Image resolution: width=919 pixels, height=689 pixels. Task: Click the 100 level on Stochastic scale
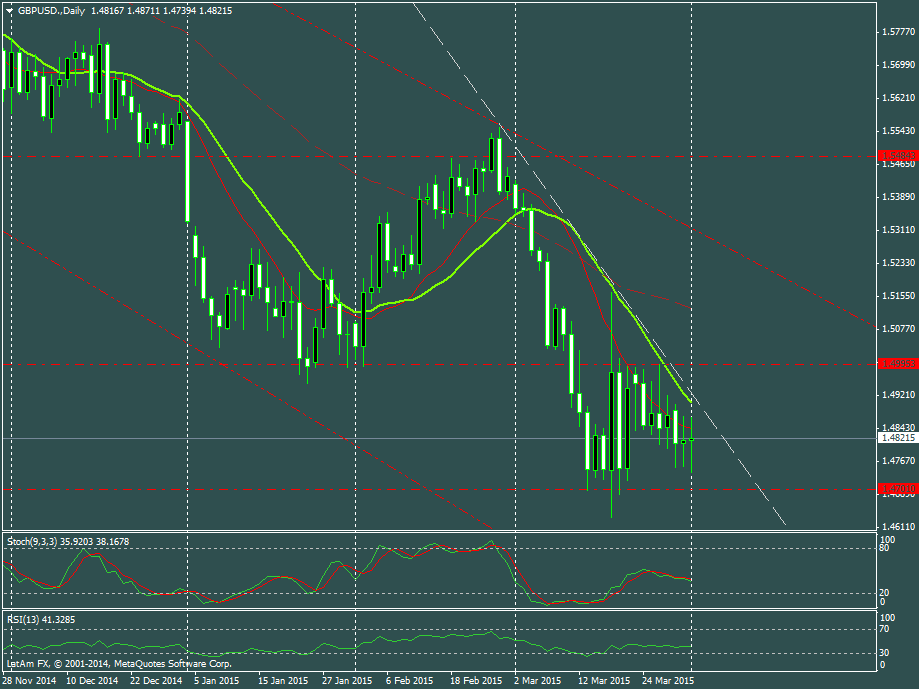coord(885,539)
